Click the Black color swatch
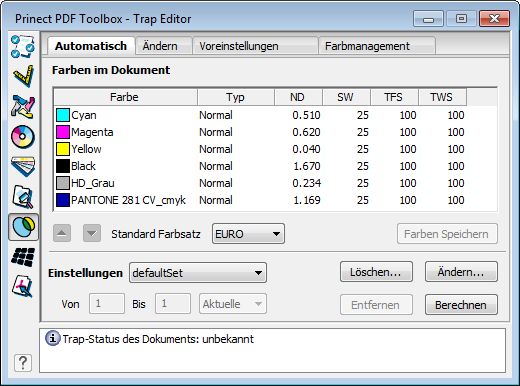 click(63, 166)
